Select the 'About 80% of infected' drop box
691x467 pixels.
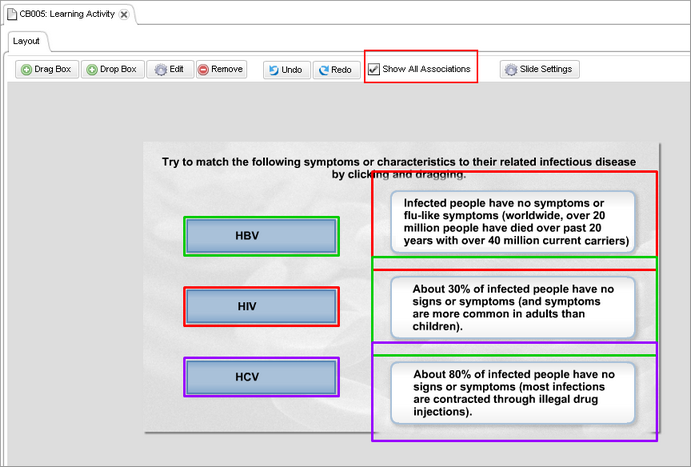(x=514, y=392)
